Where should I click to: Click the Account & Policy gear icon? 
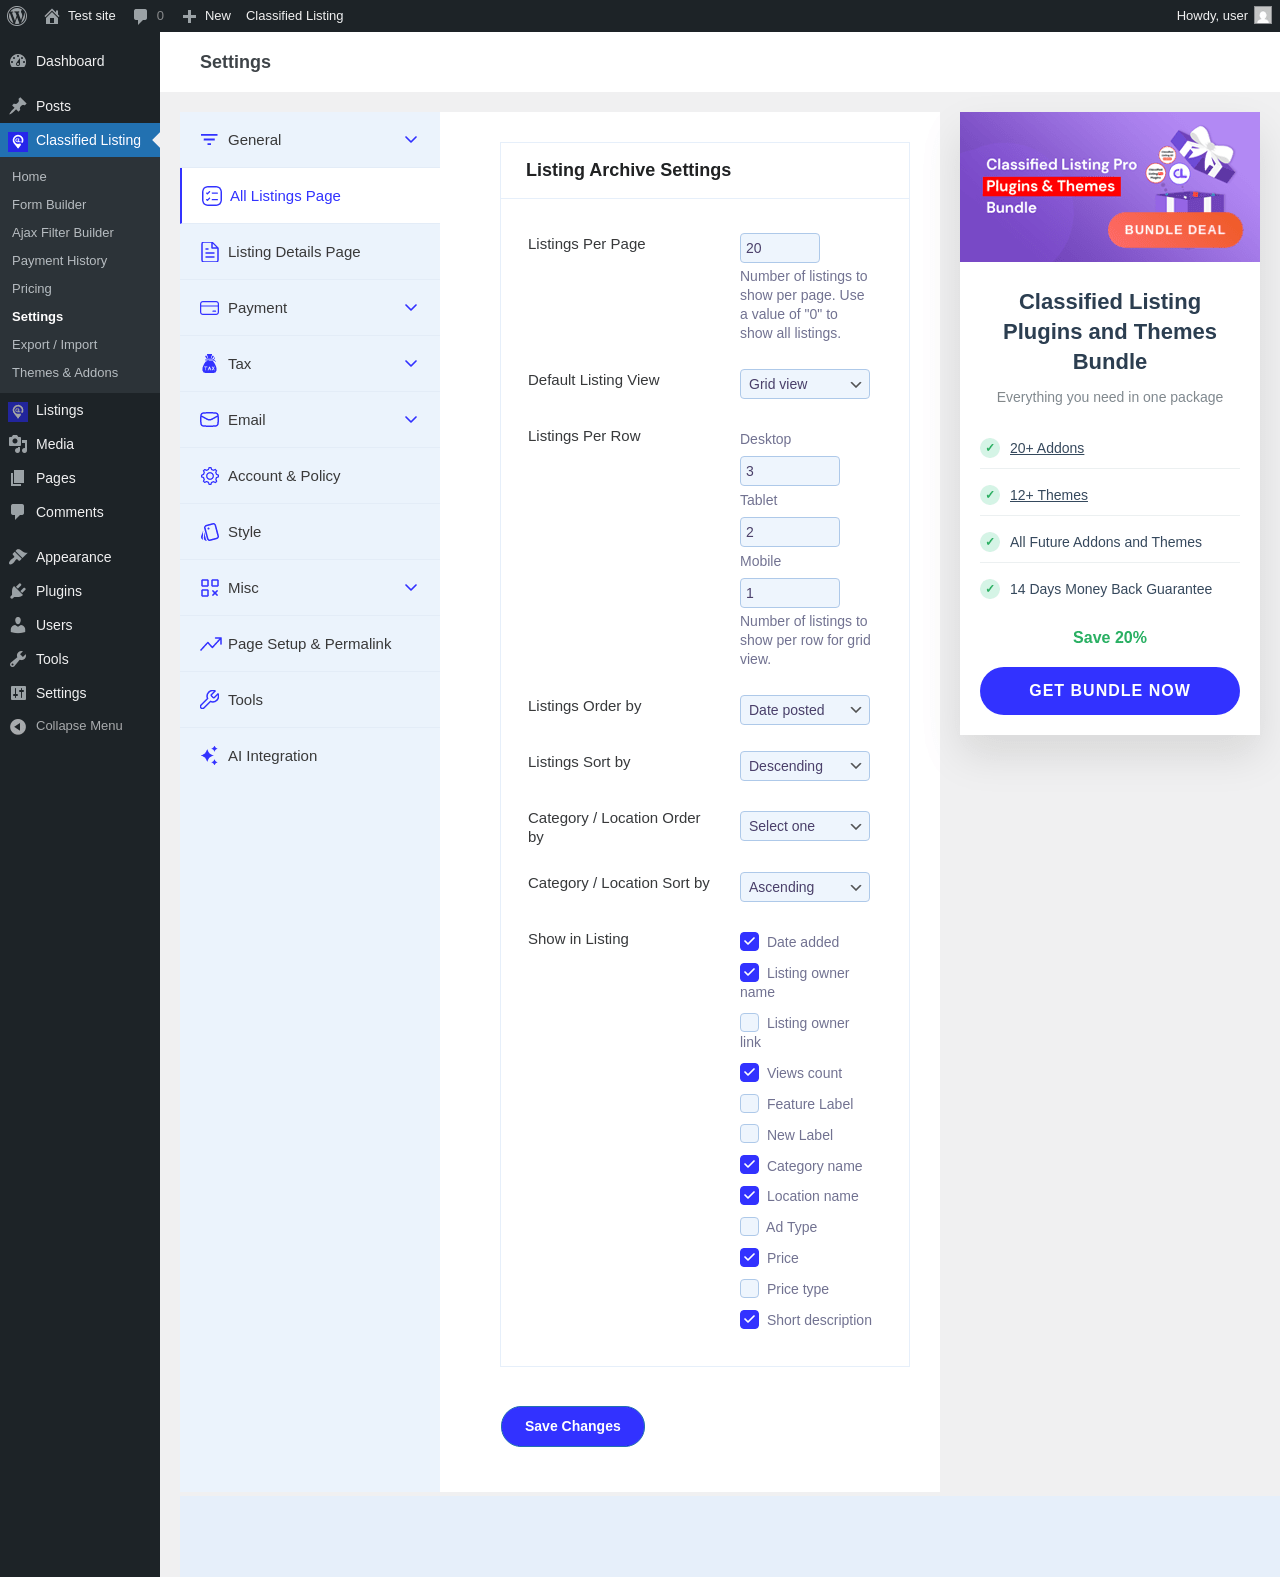point(209,476)
